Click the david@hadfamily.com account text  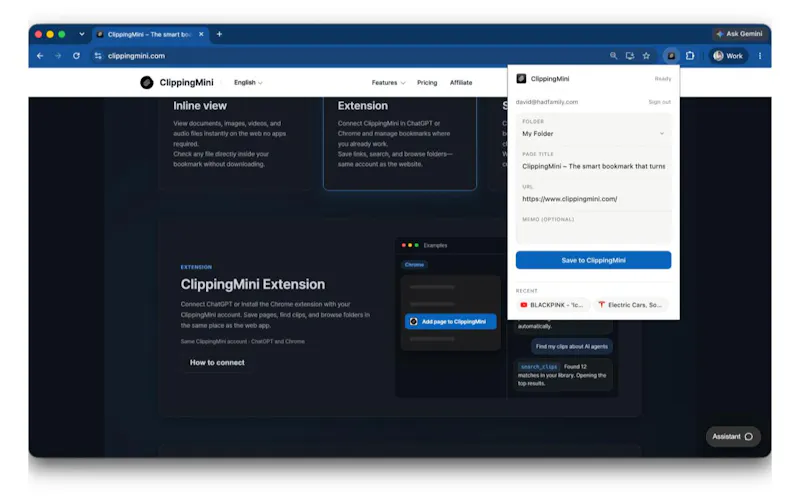(x=547, y=102)
